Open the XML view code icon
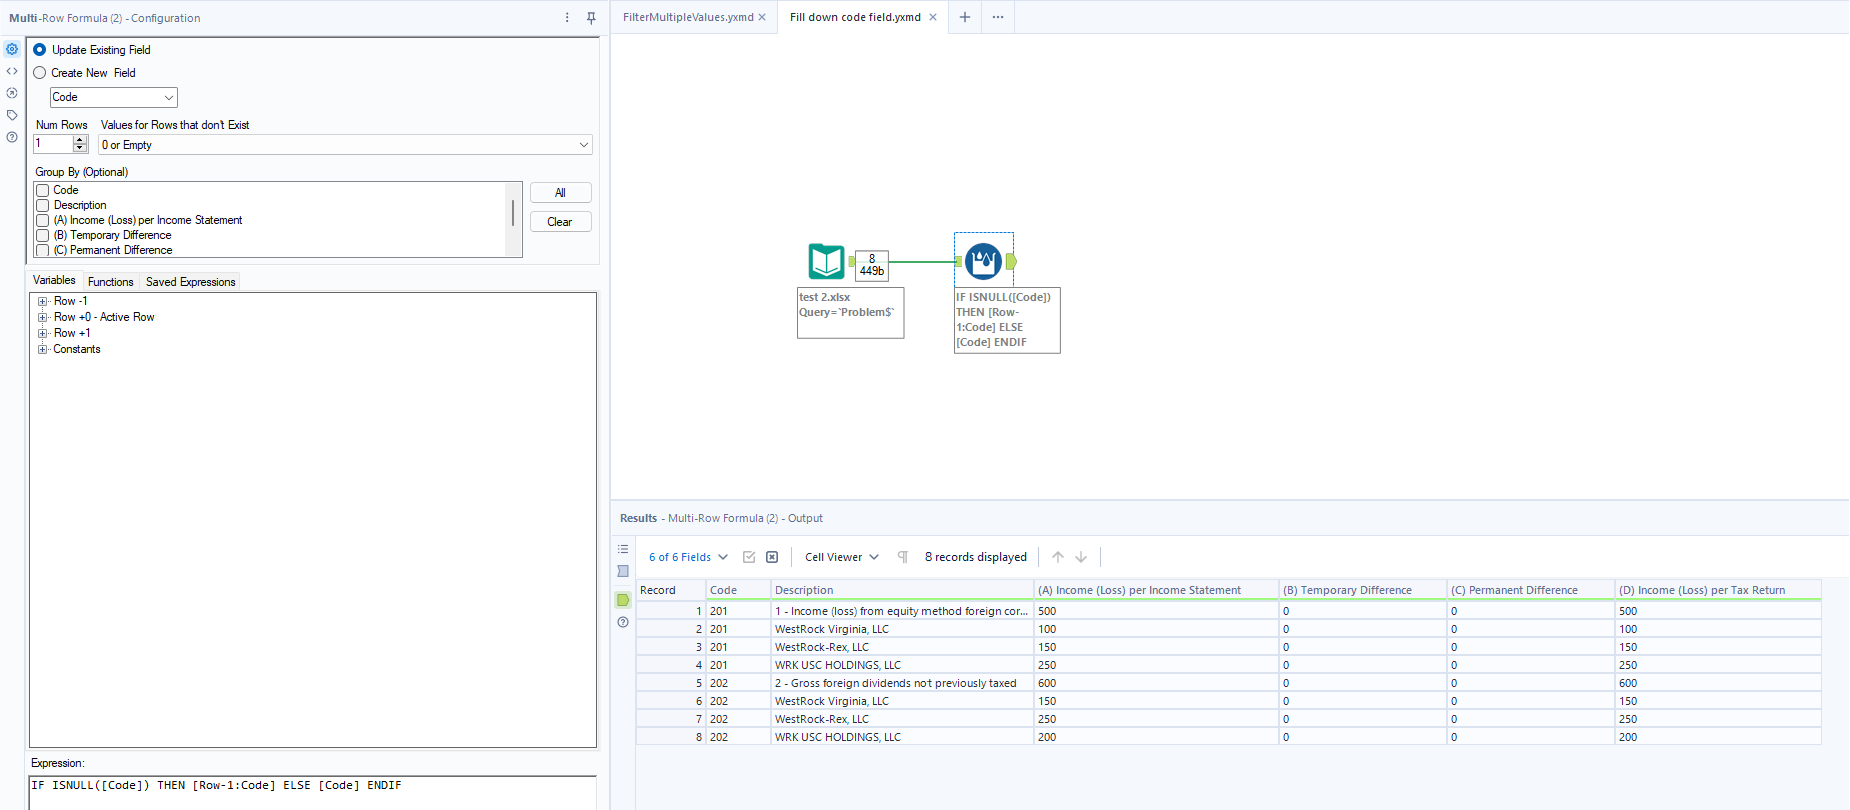1850x810 pixels. tap(12, 71)
